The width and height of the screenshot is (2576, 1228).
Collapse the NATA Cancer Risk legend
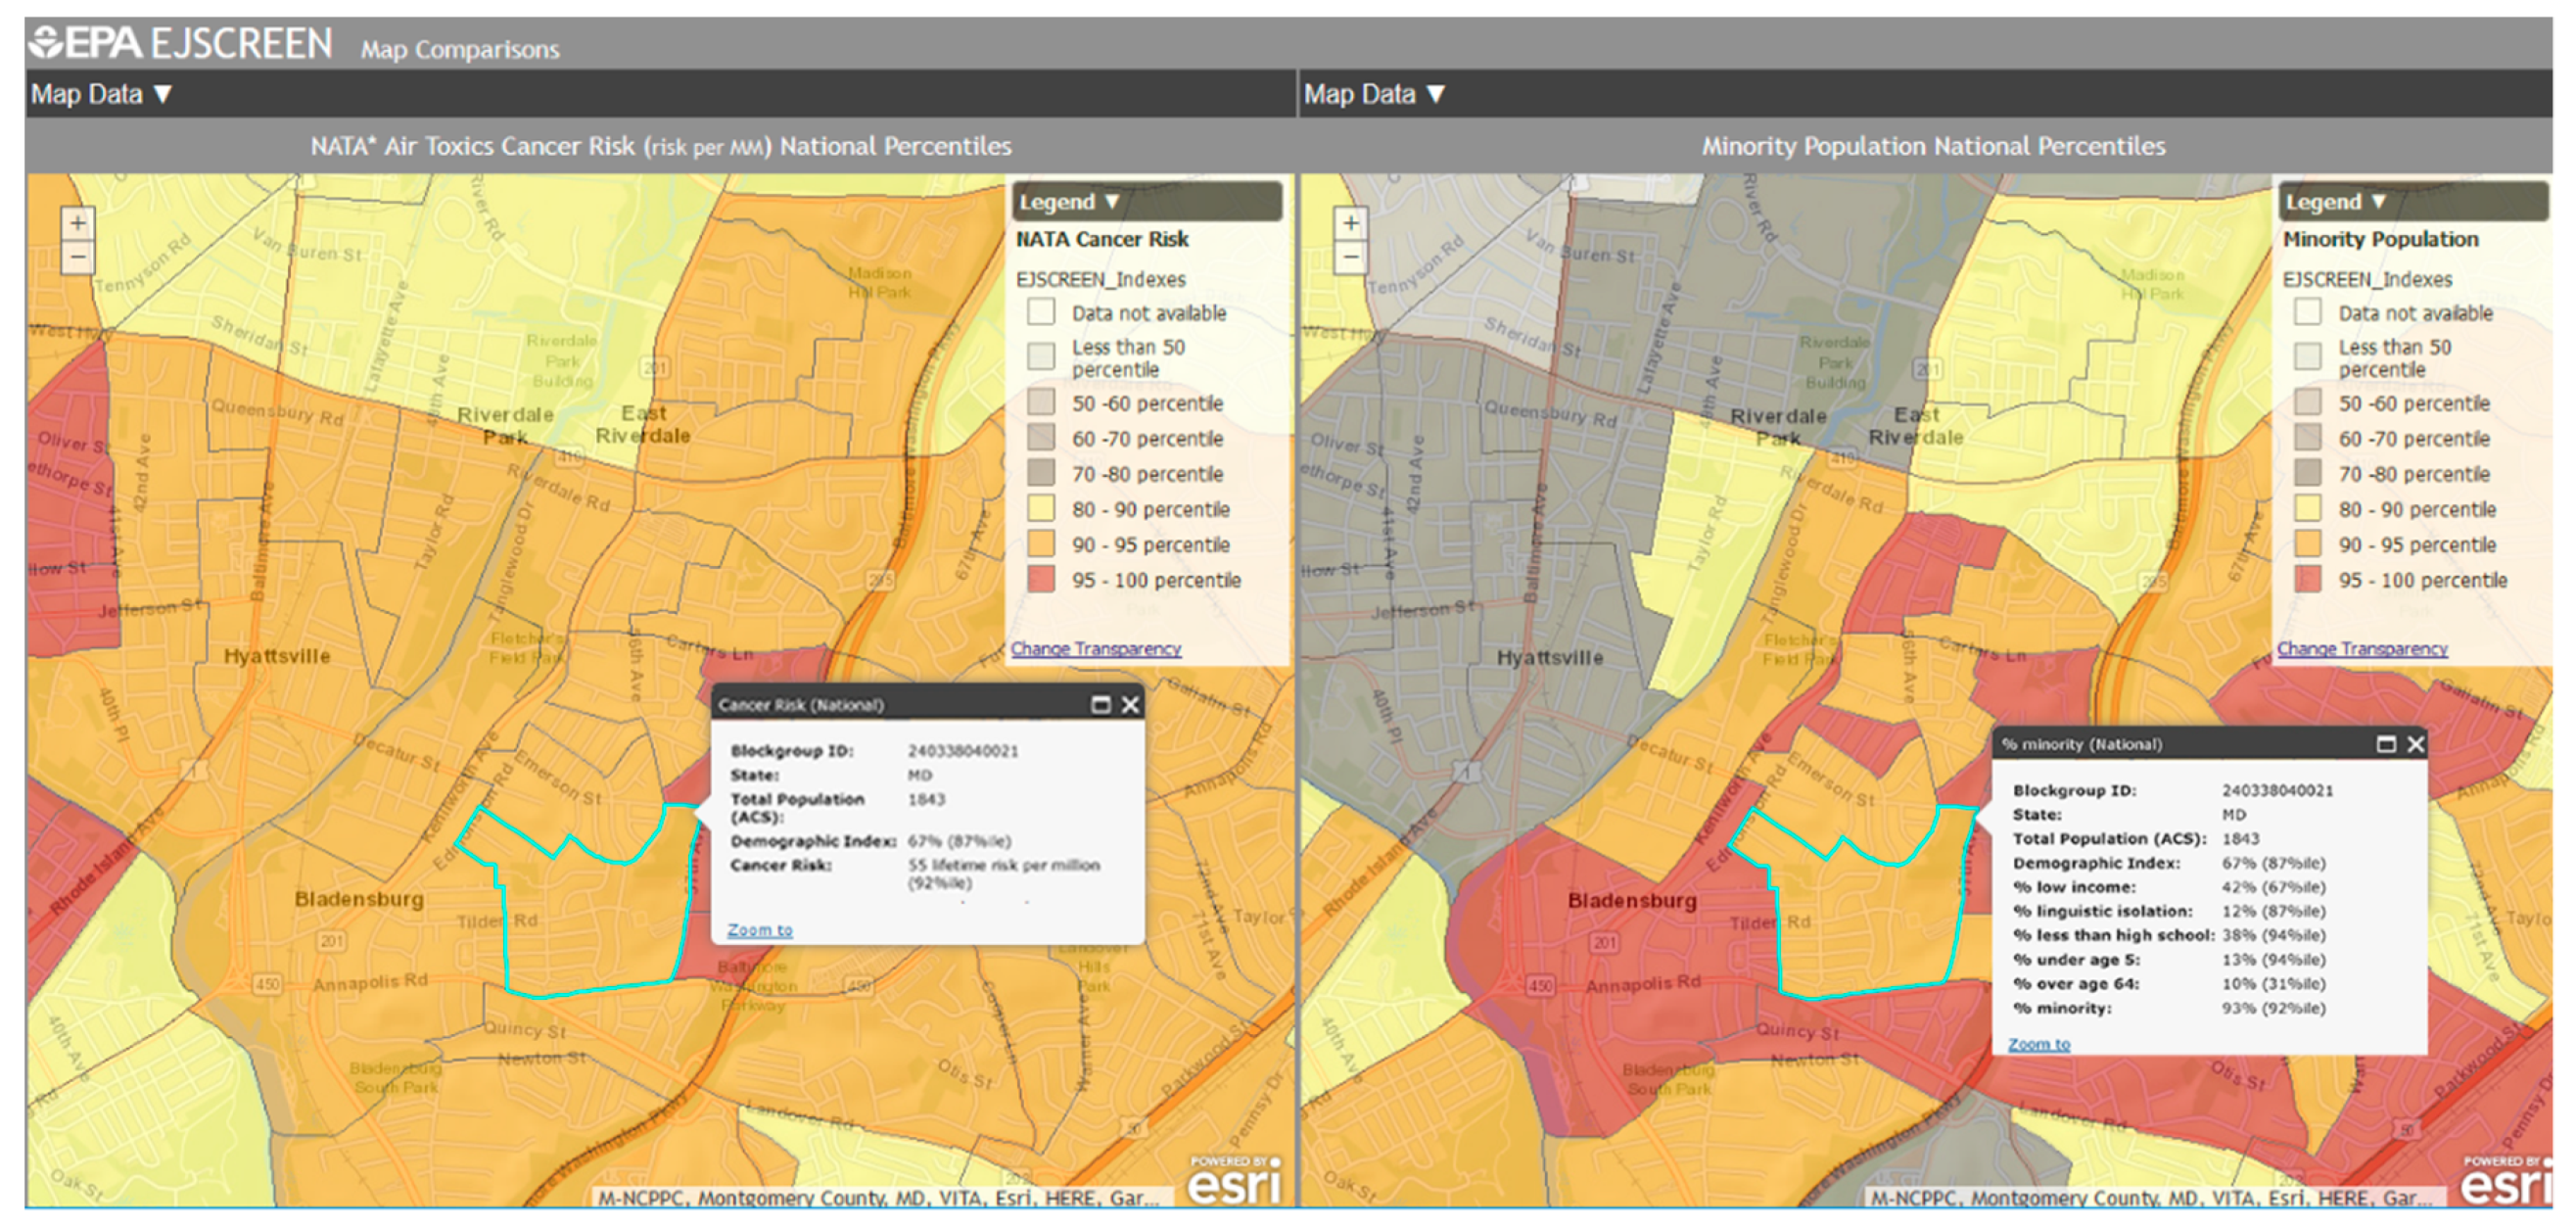point(1068,202)
